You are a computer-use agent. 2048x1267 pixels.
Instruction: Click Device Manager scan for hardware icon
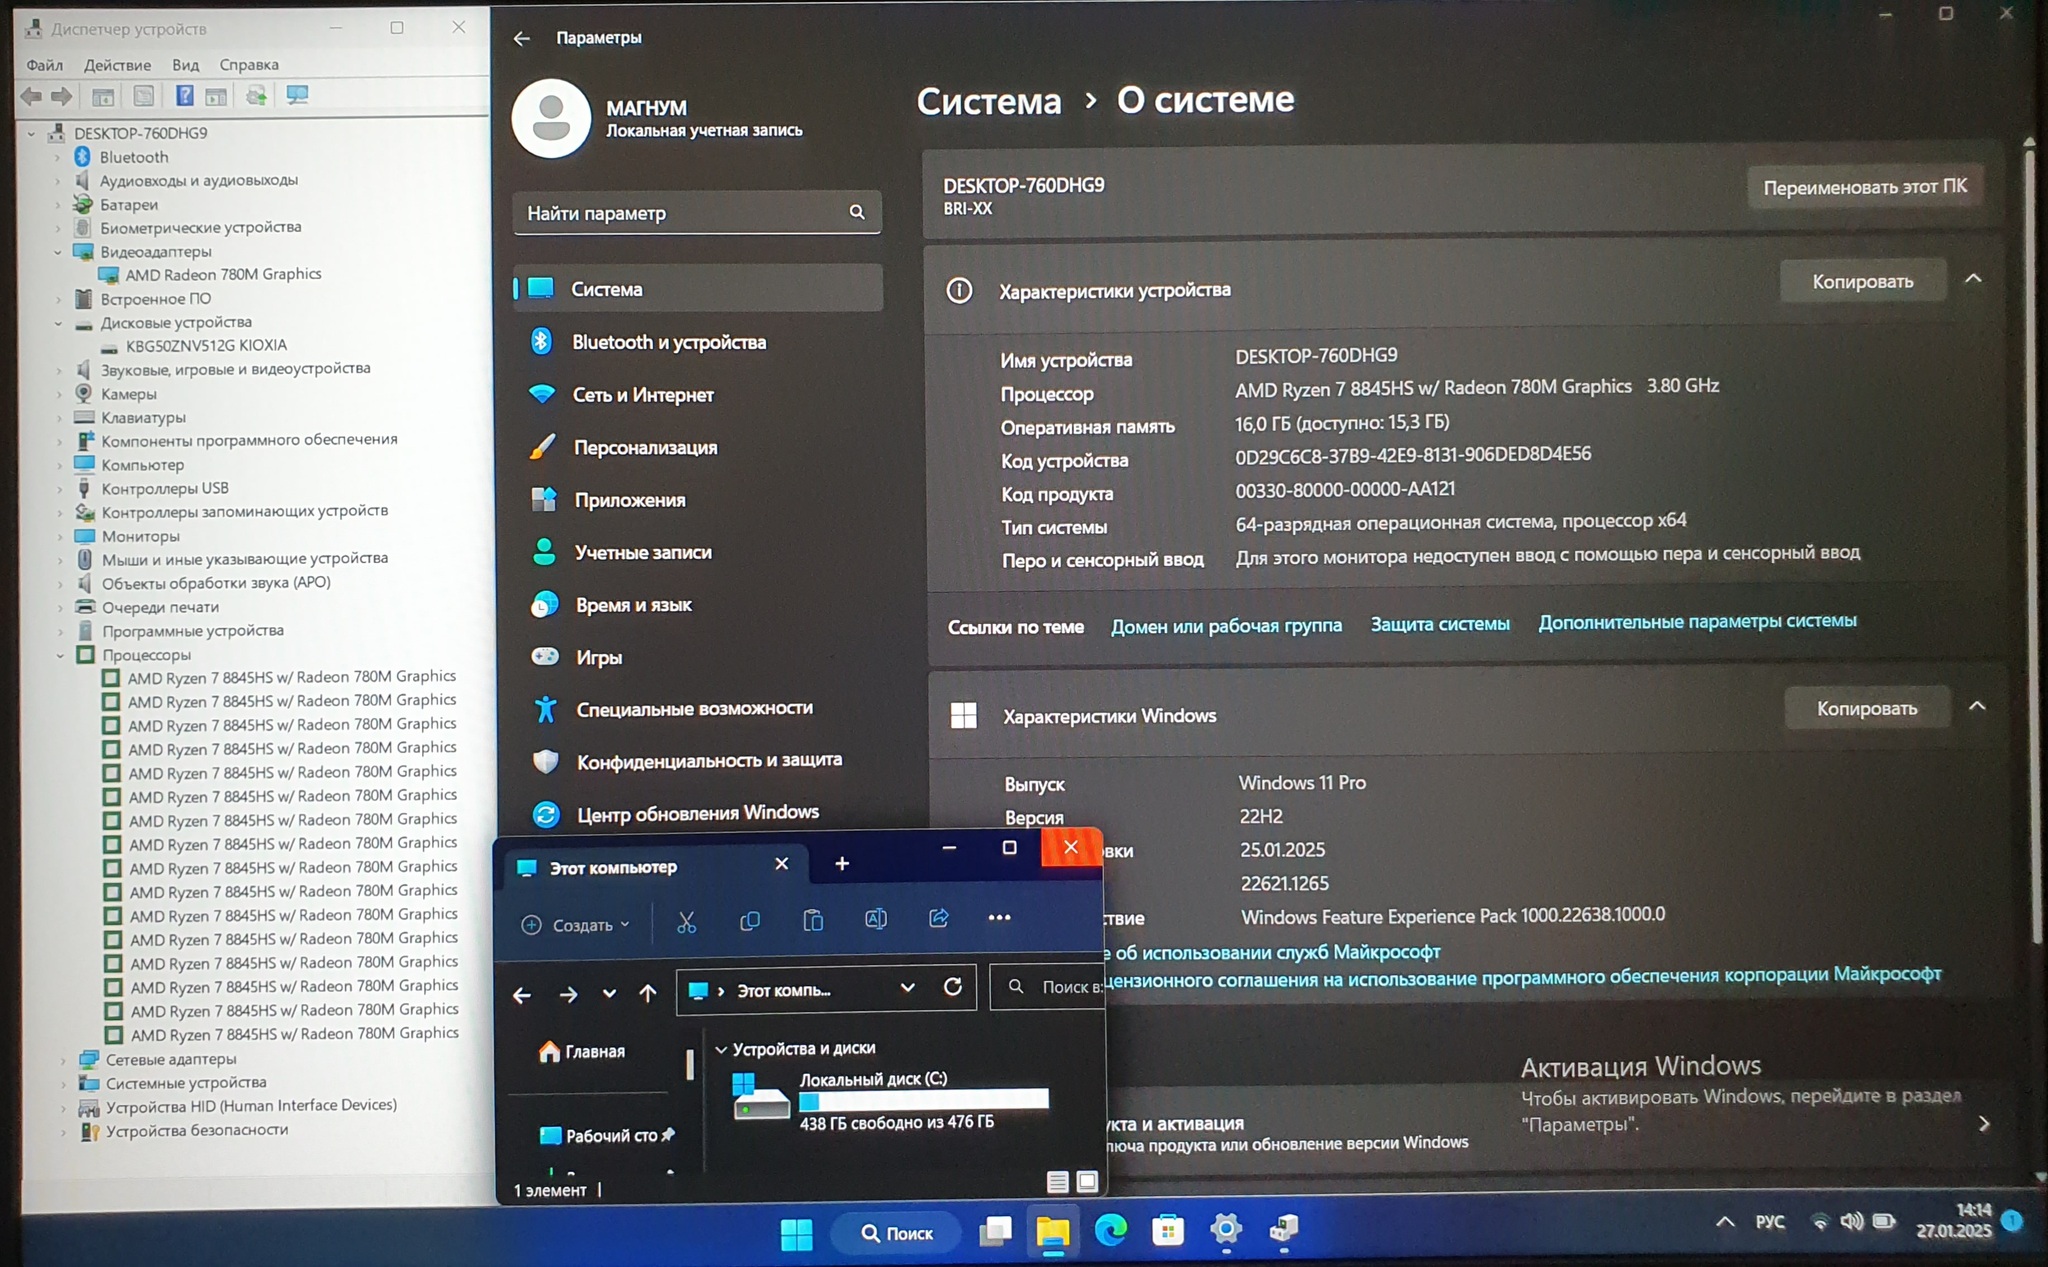pos(297,96)
